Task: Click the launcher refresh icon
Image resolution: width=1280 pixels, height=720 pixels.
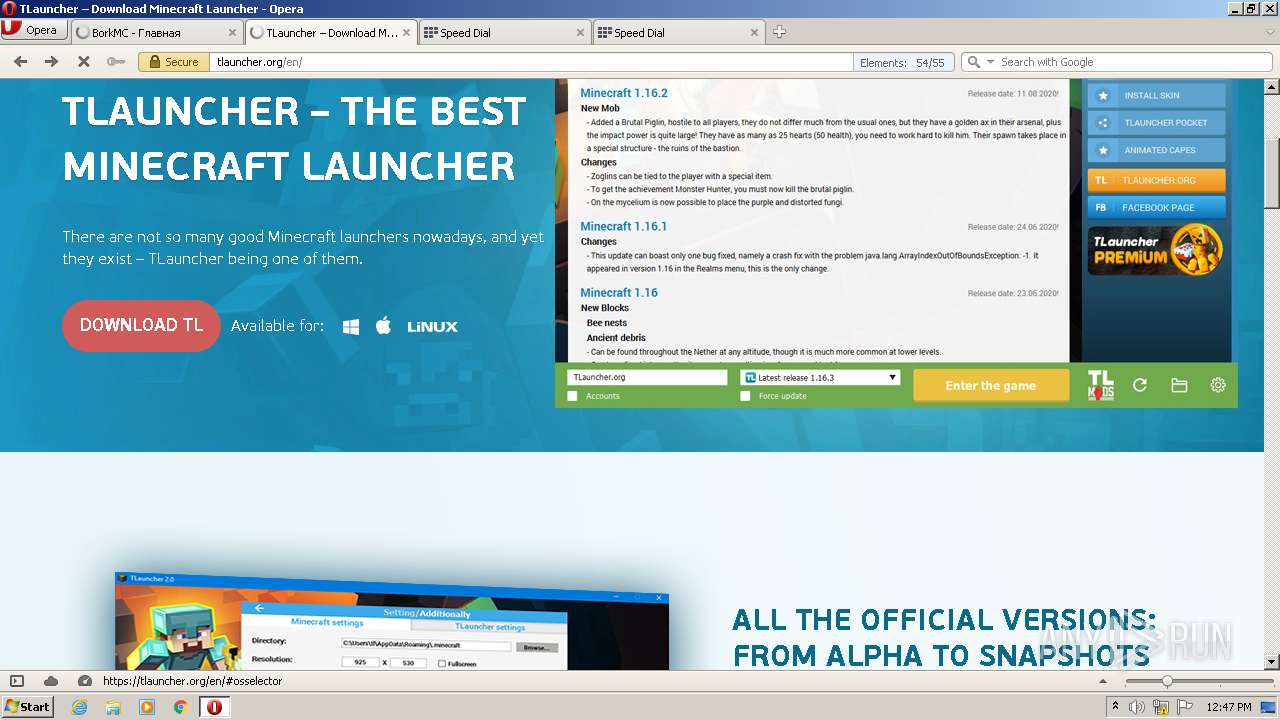Action: [1140, 385]
